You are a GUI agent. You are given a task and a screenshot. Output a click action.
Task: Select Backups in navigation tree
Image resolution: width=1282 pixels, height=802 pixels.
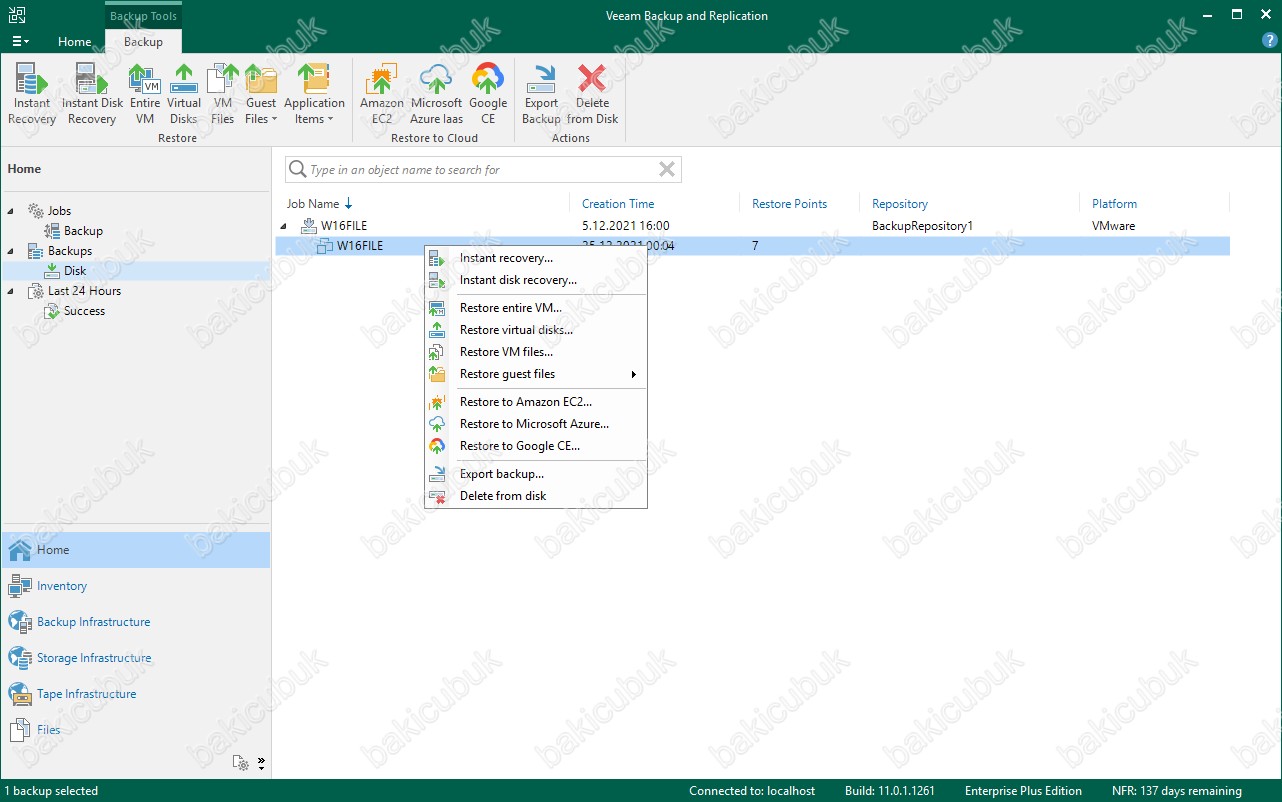(x=69, y=251)
